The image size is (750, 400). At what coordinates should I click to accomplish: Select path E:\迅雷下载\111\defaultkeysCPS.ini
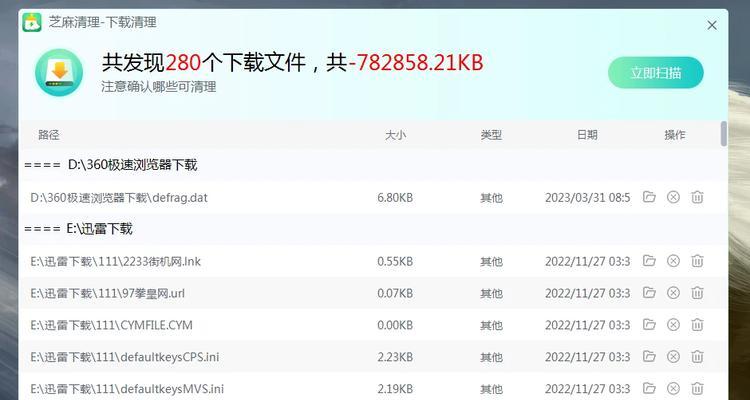(x=125, y=357)
